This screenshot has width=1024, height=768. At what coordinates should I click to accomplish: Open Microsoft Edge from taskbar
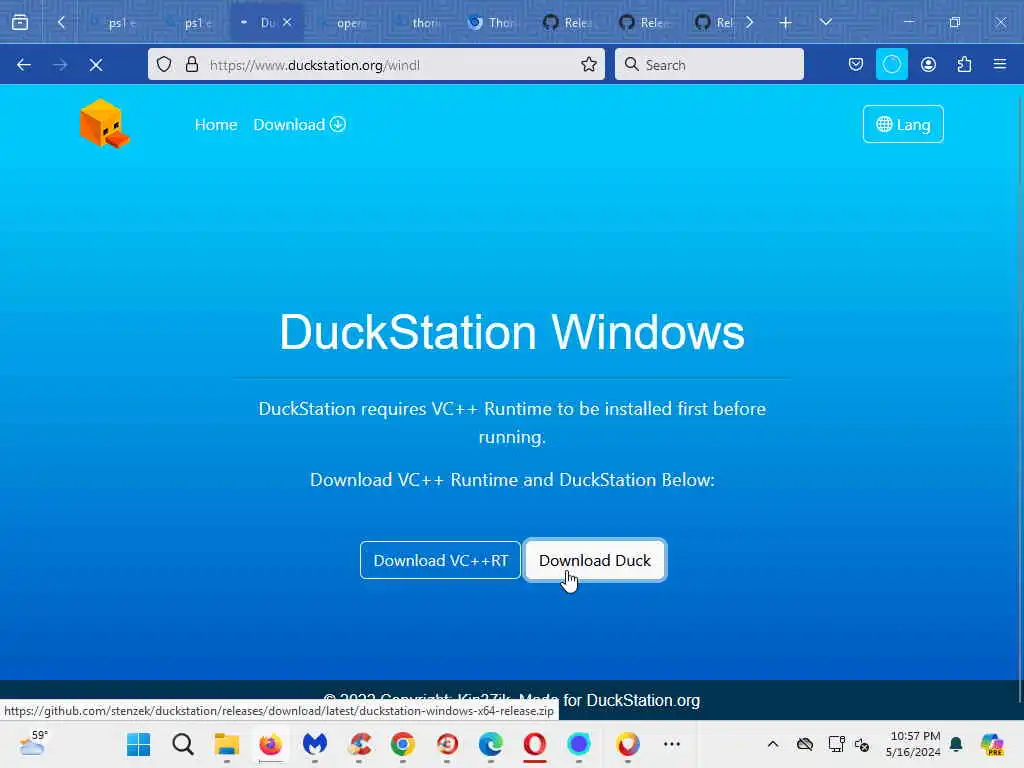point(490,744)
